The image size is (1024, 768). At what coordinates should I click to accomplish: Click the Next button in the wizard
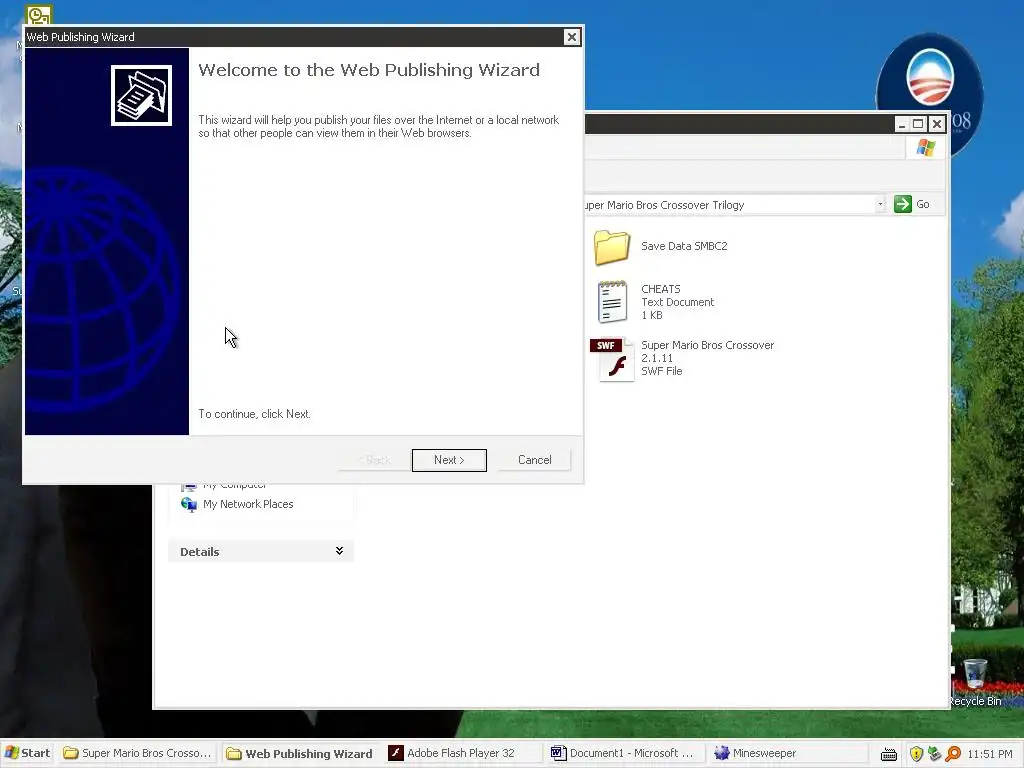449,460
